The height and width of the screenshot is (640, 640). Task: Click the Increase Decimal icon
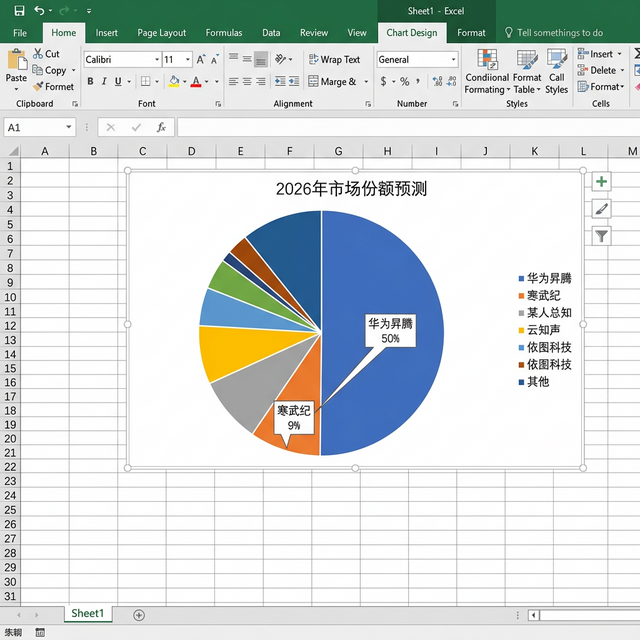coord(438,81)
